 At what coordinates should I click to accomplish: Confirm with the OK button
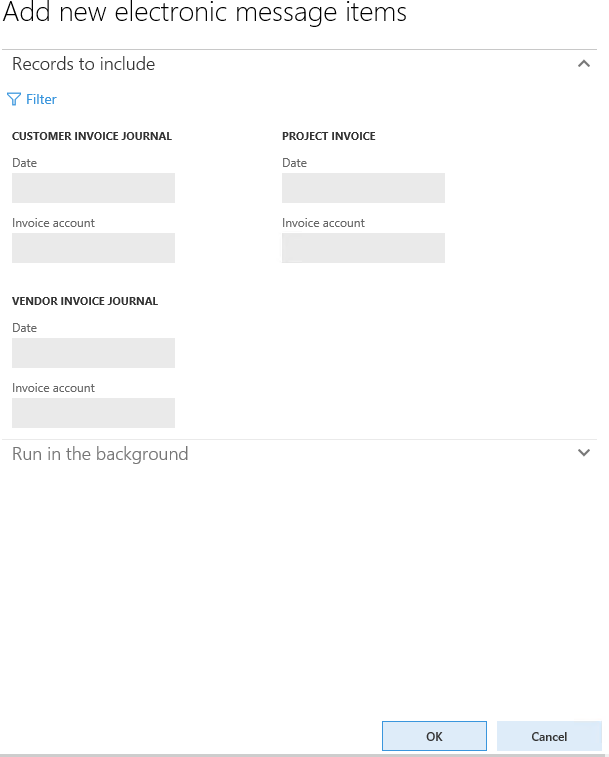click(x=434, y=736)
